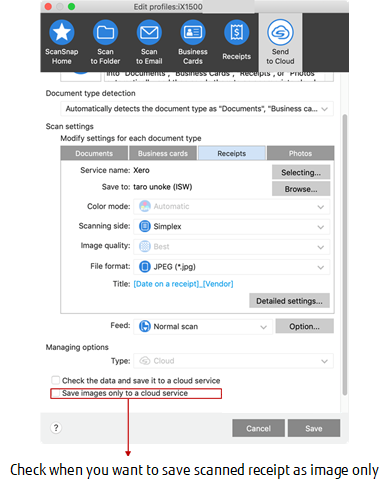This screenshot has height=488, width=389.
Task: Select the Send to Cloud profile icon
Action: pos(280,32)
